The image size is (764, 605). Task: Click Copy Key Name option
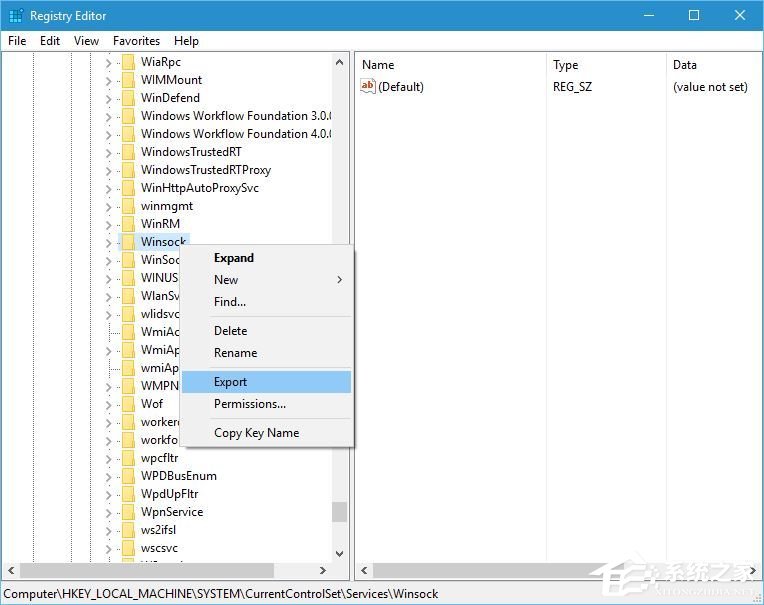point(256,433)
